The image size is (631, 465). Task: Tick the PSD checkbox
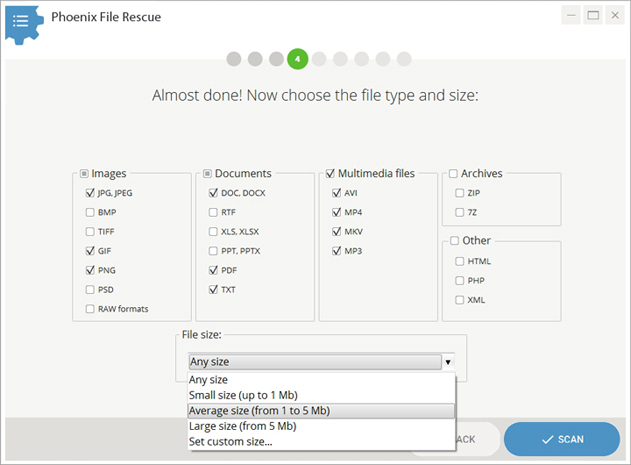click(x=90, y=289)
